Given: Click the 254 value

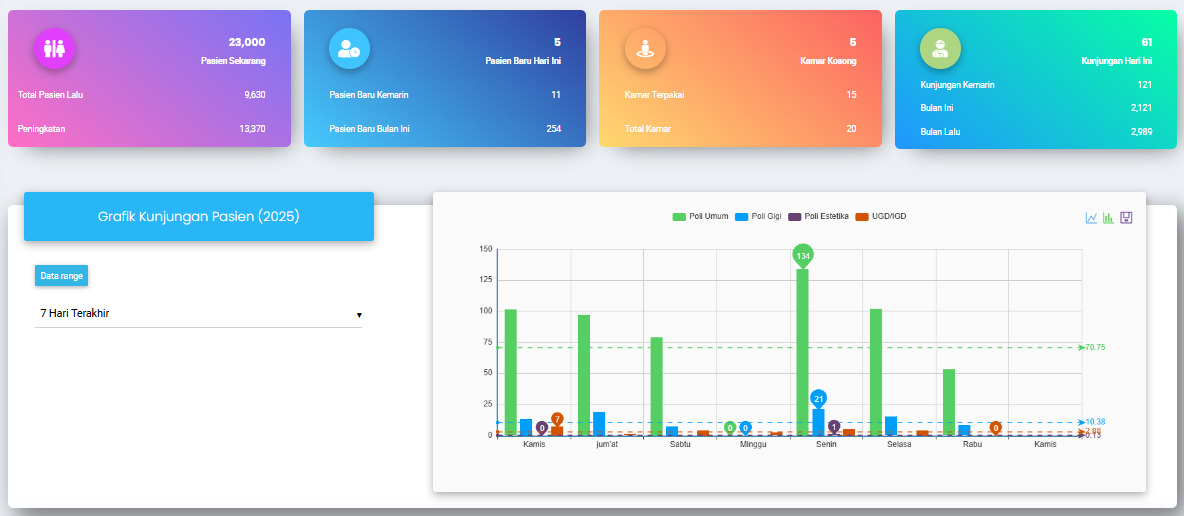Looking at the screenshot, I should 553,128.
